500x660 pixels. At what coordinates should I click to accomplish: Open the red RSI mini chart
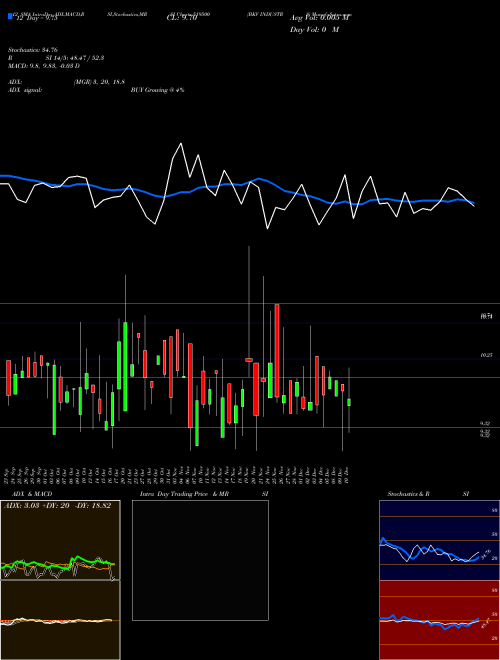[439, 620]
